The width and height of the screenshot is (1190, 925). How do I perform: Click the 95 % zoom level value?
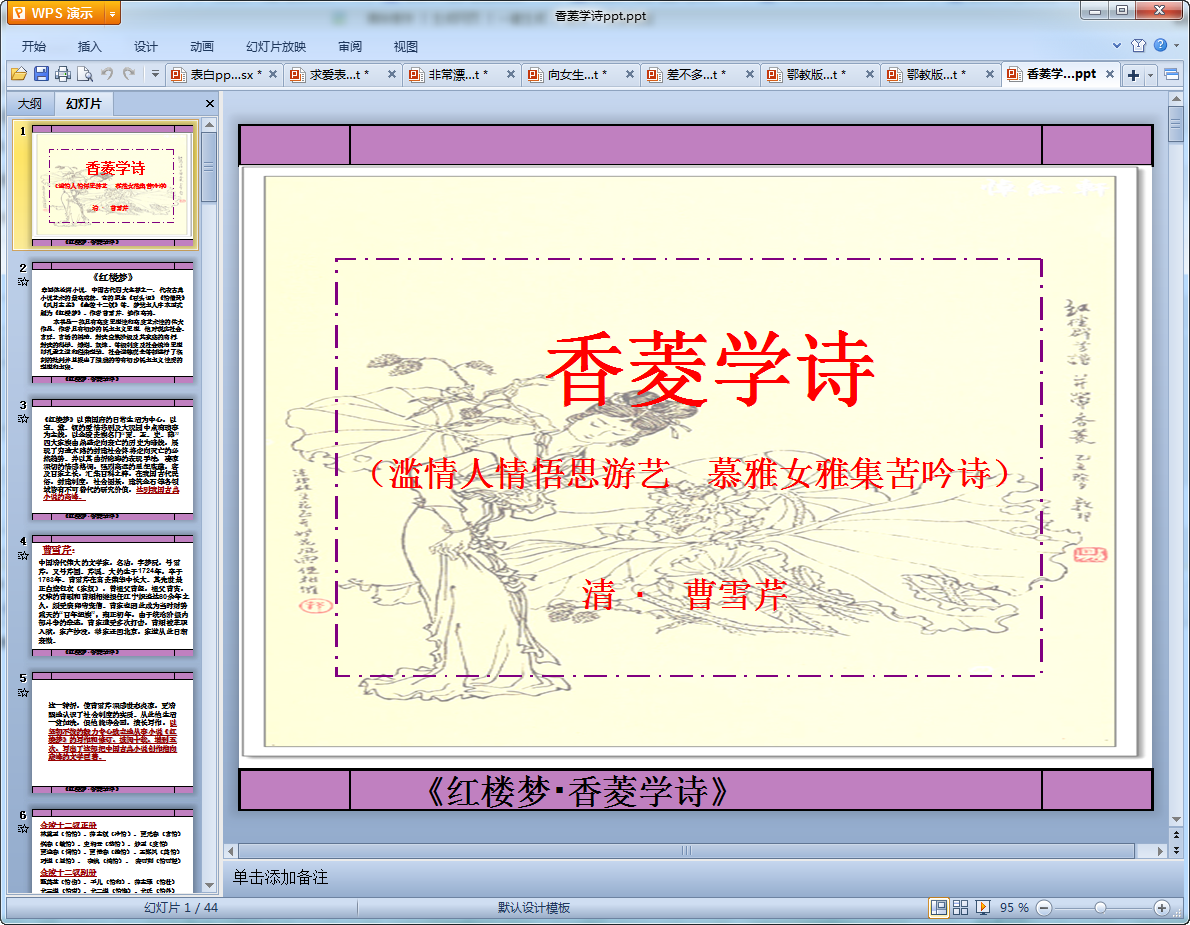[x=1014, y=908]
